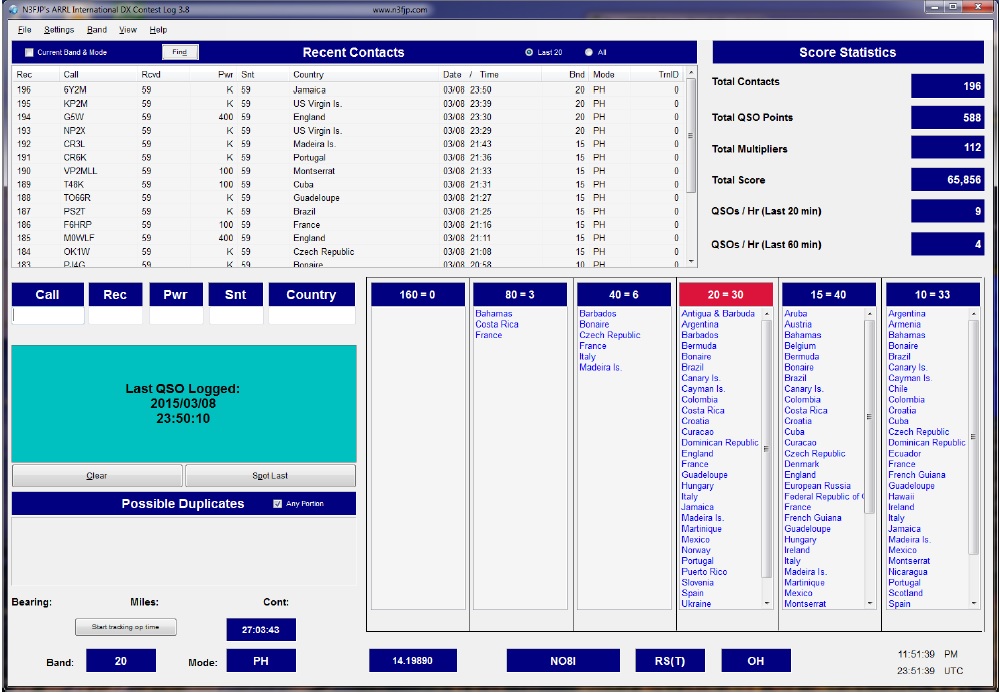Select the 10 = 33 band header

(932, 295)
